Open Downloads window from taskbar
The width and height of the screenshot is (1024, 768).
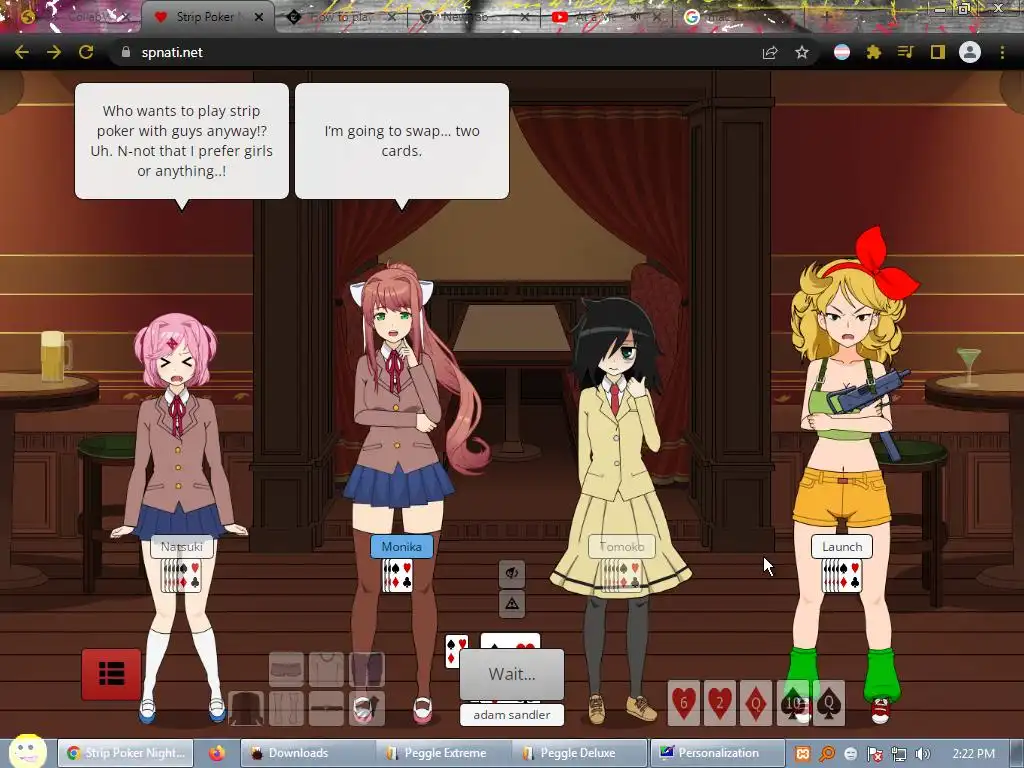pos(306,753)
